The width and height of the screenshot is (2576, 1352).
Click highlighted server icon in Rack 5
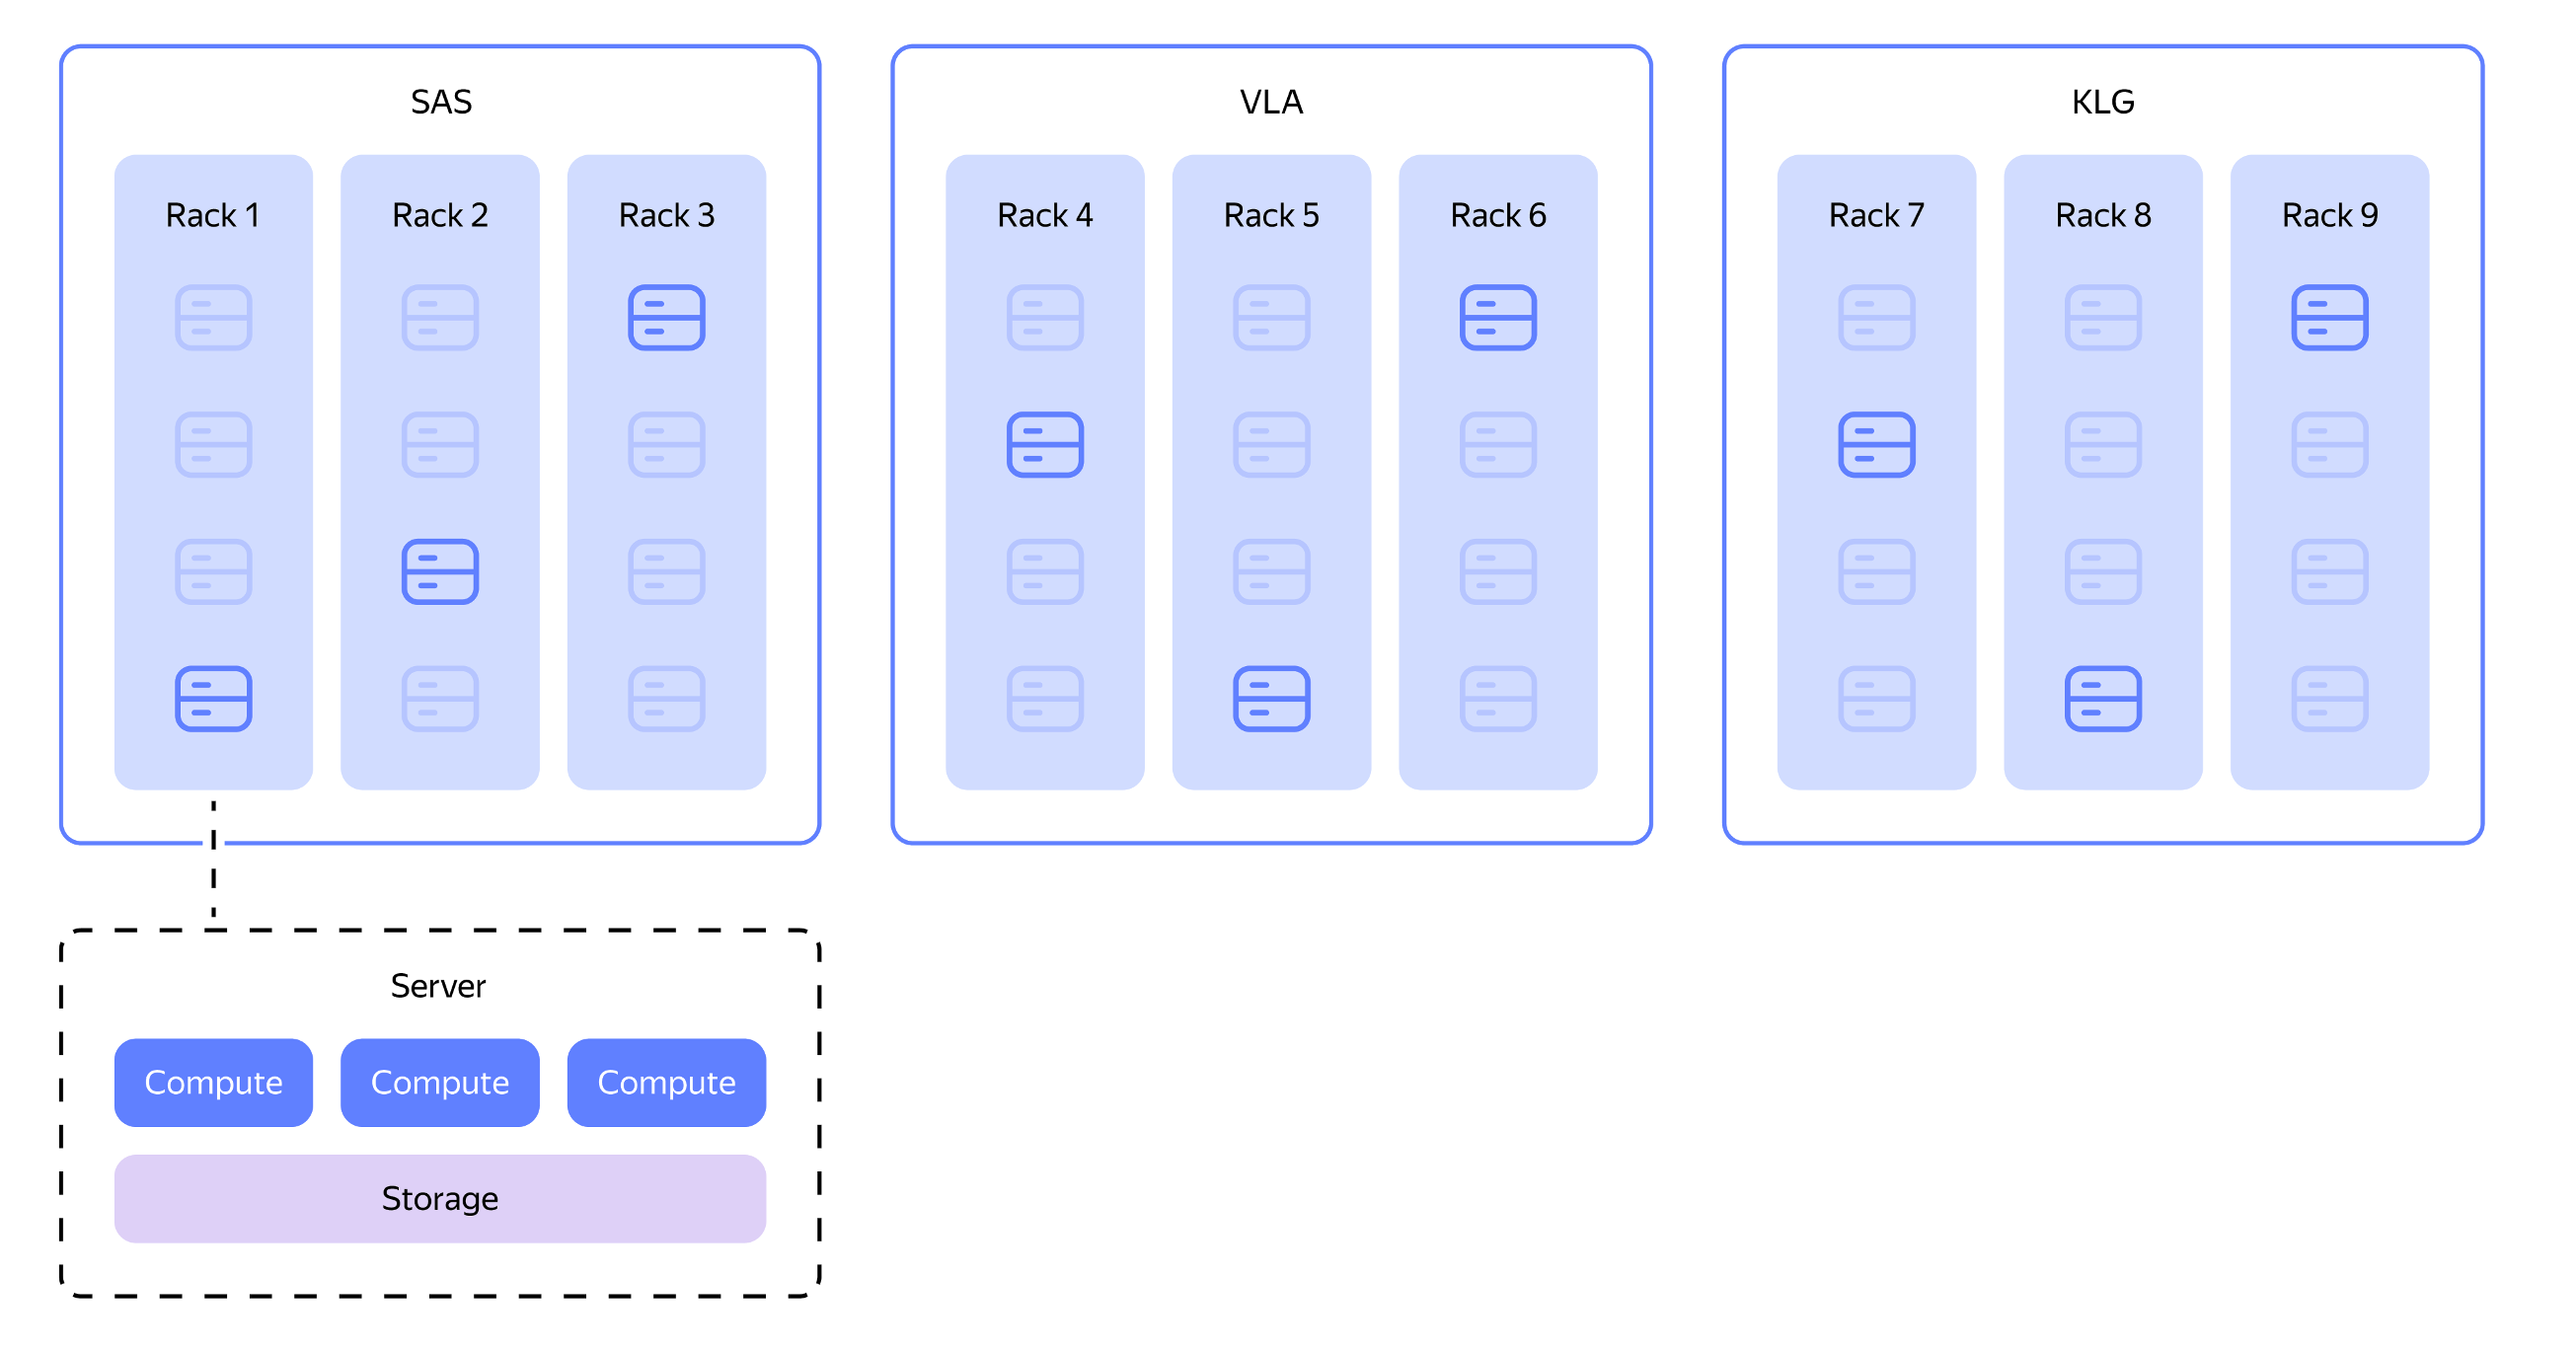1271,698
